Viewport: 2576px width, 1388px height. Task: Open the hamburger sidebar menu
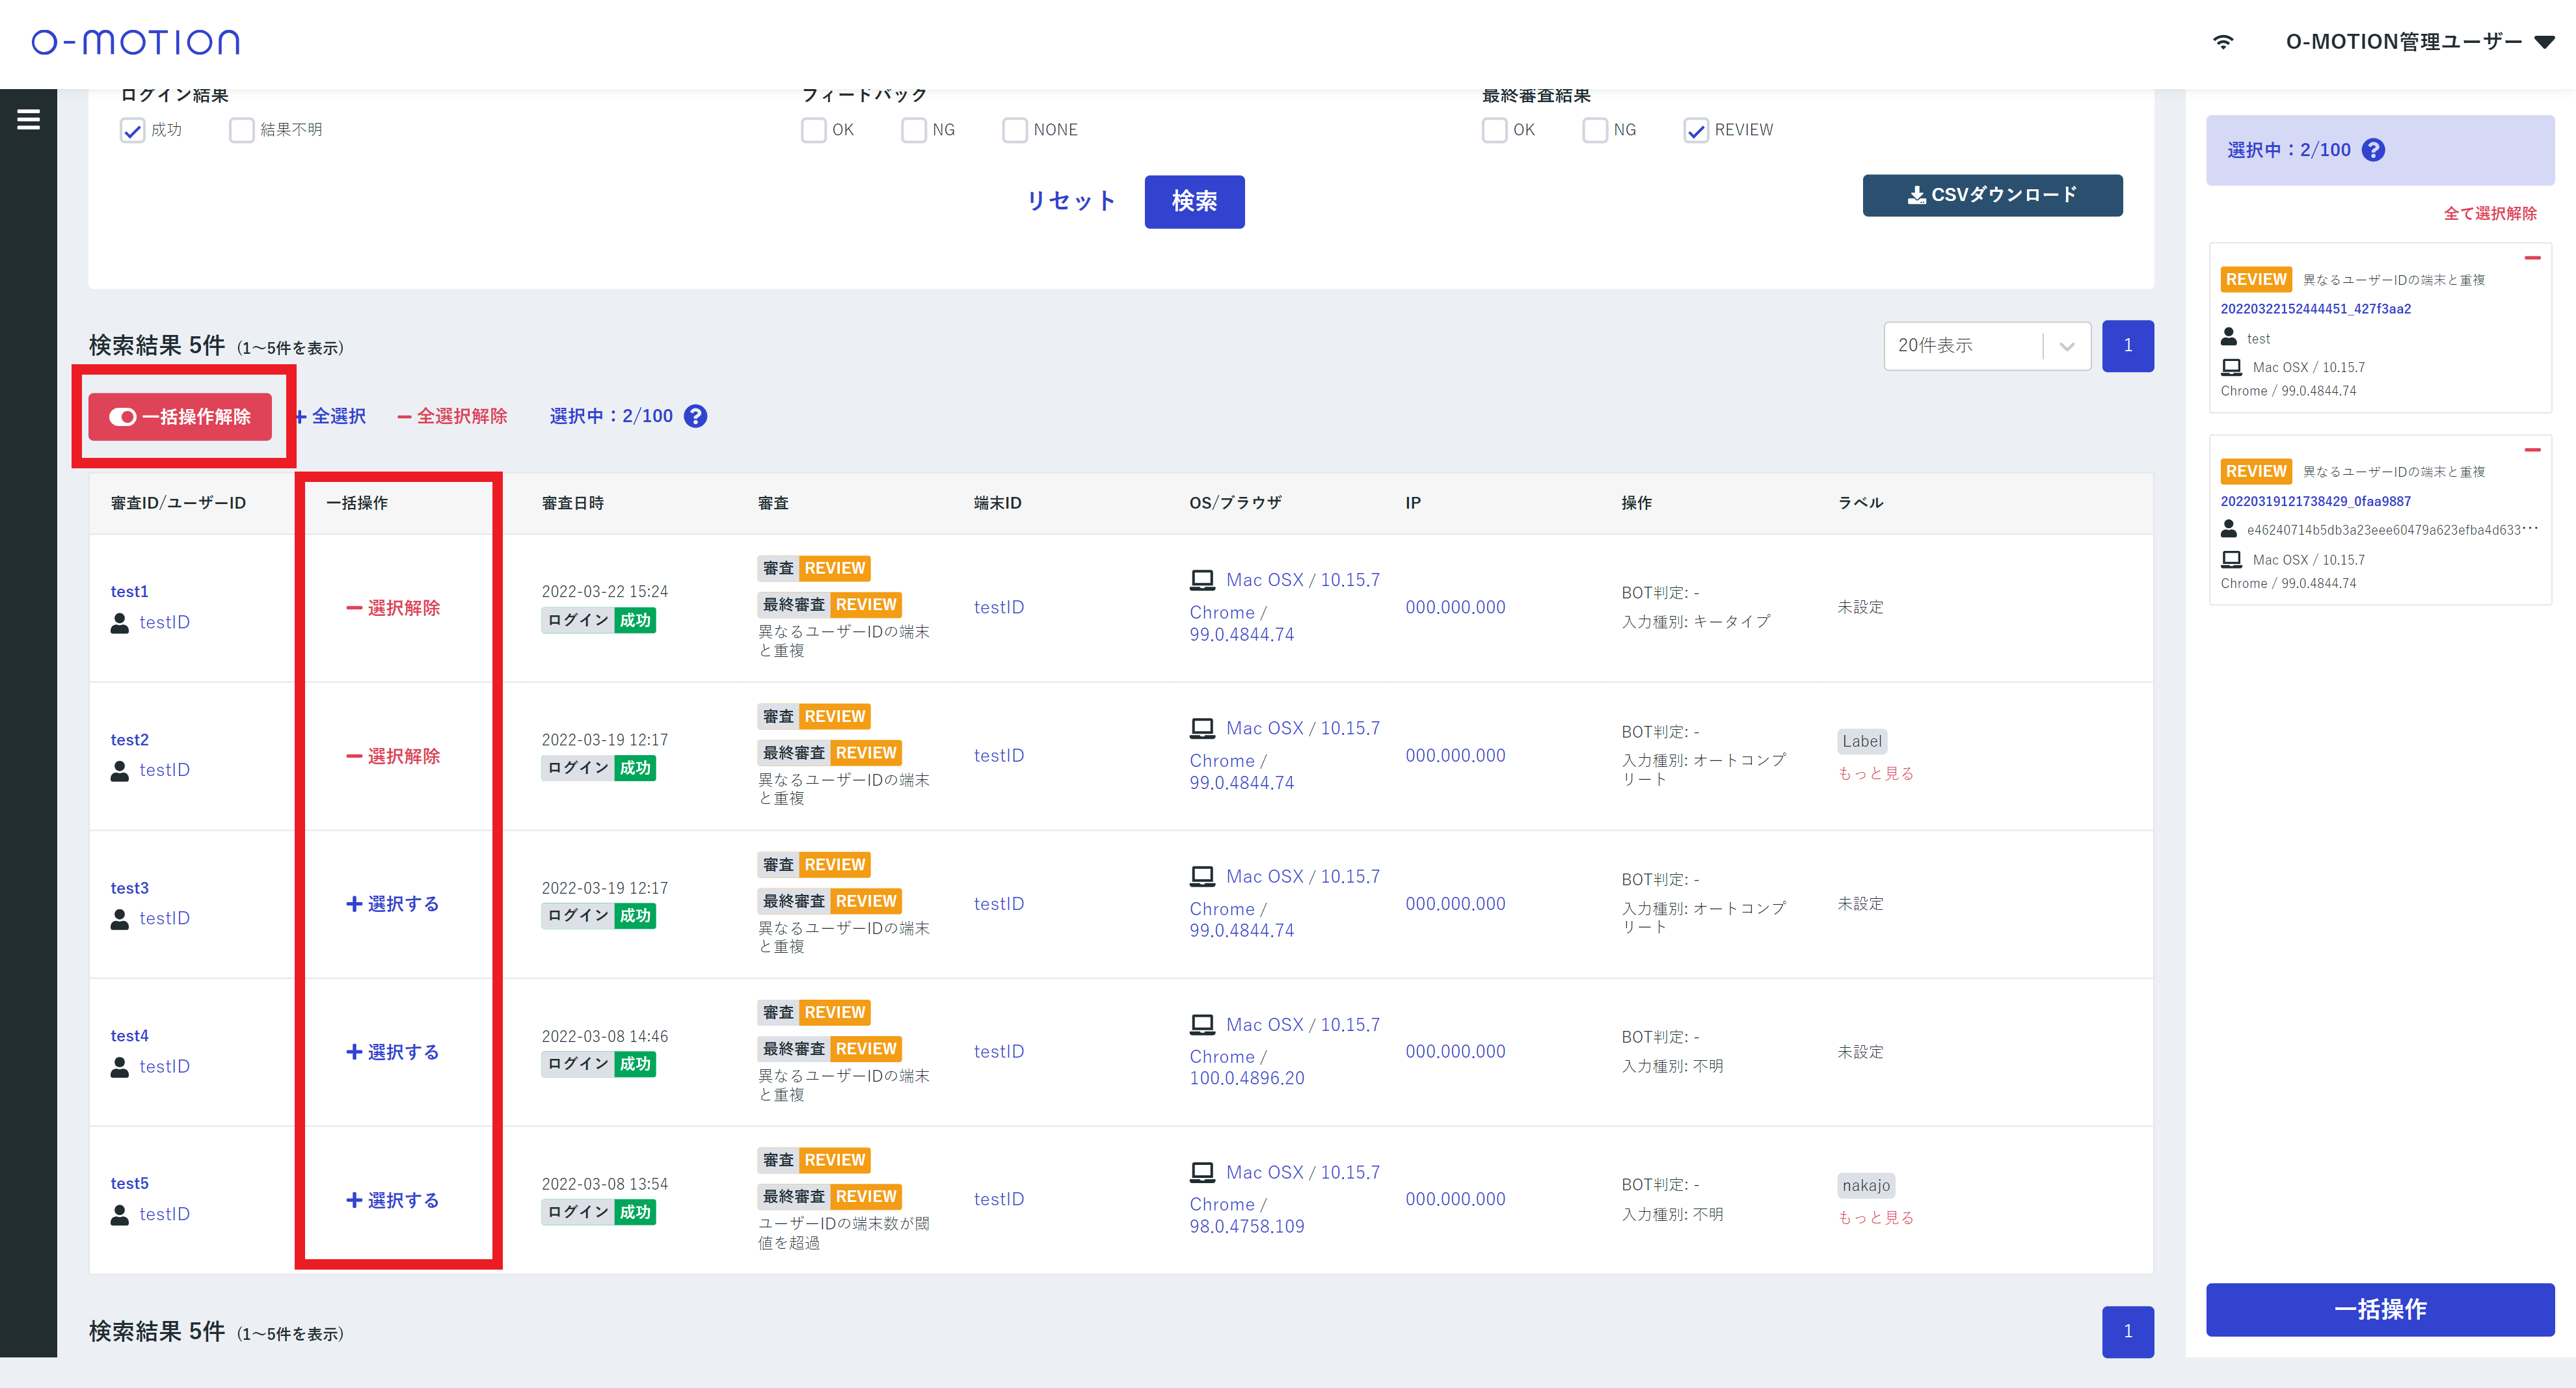click(29, 120)
